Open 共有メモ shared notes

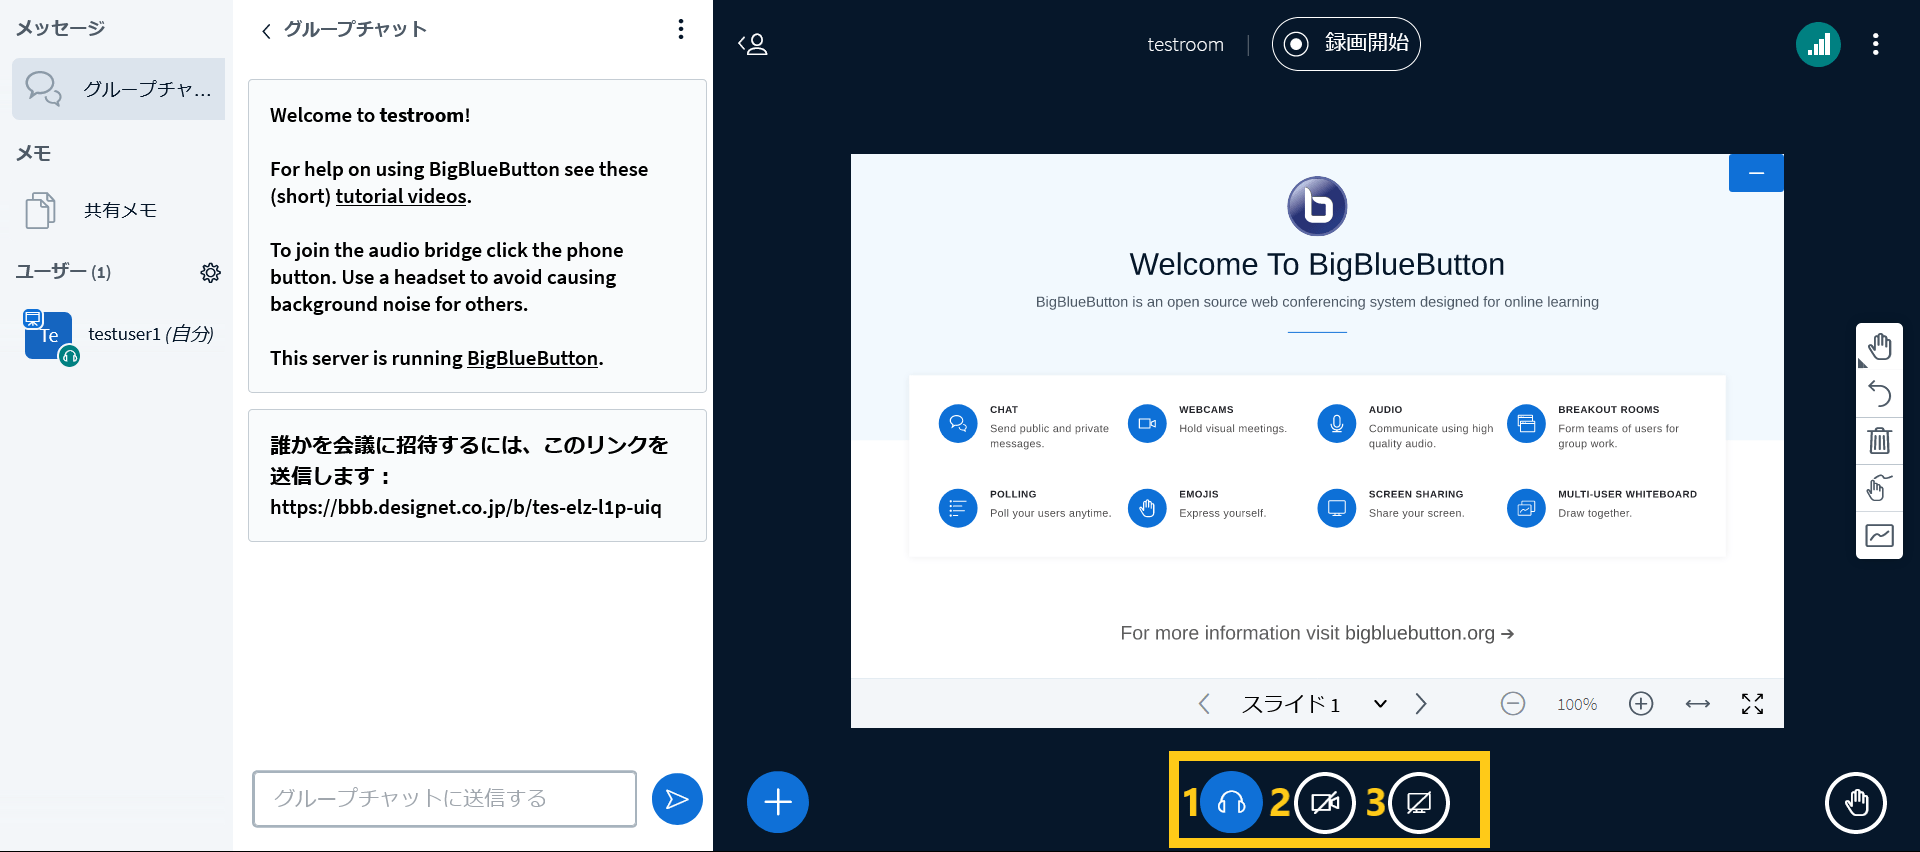(118, 210)
